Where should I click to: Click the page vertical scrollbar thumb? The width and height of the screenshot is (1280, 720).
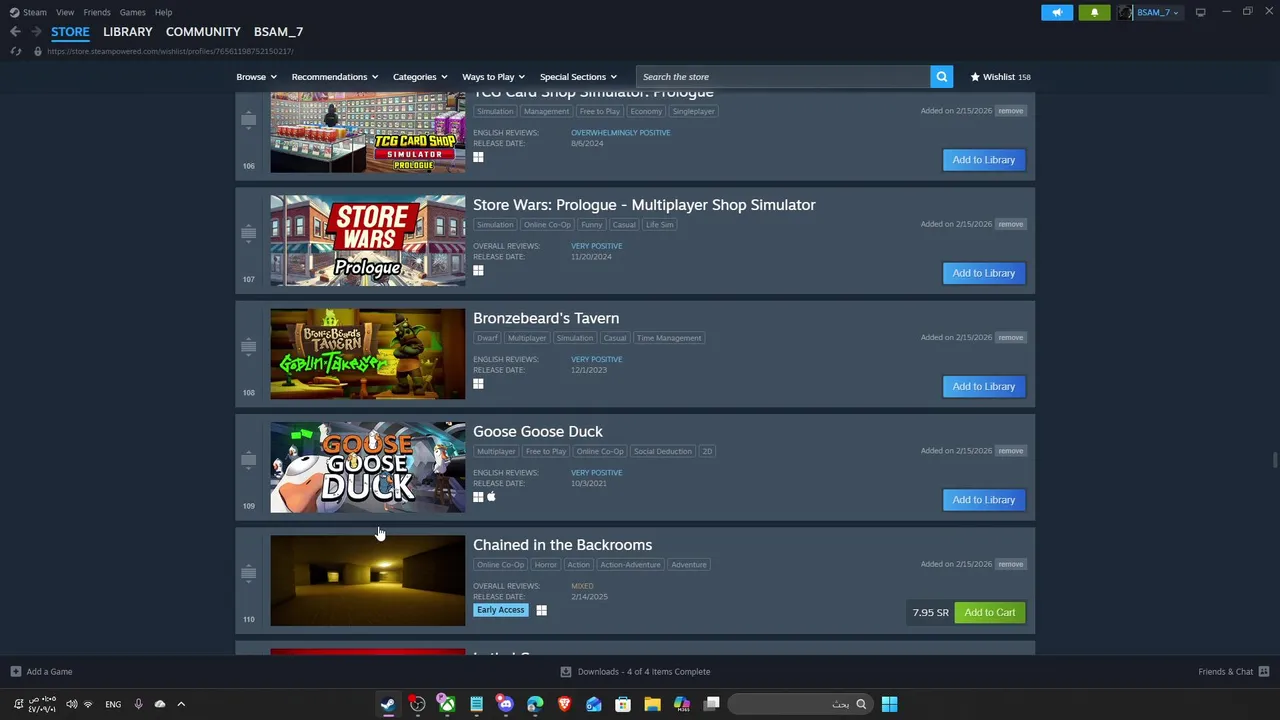tap(1274, 460)
